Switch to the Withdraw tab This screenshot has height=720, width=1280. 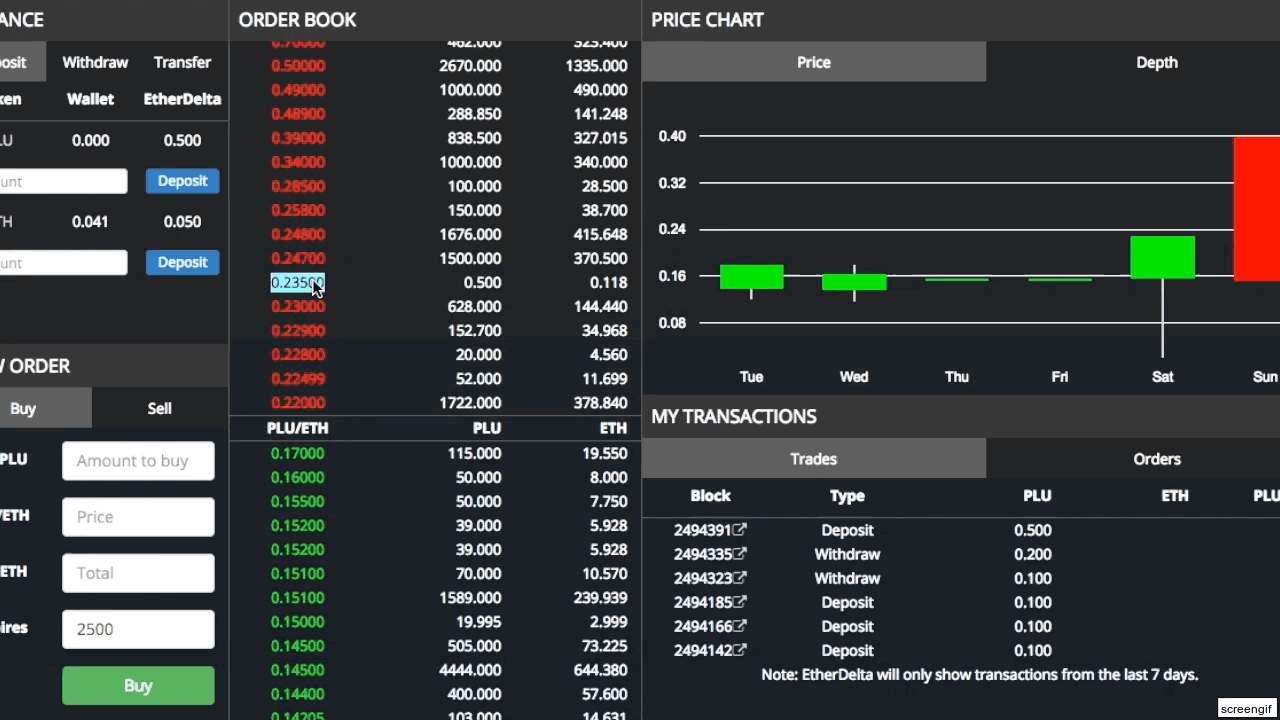pyautogui.click(x=95, y=62)
